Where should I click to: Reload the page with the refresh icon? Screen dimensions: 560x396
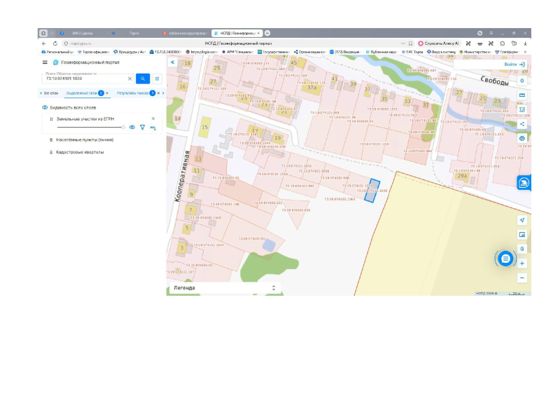[x=55, y=44]
